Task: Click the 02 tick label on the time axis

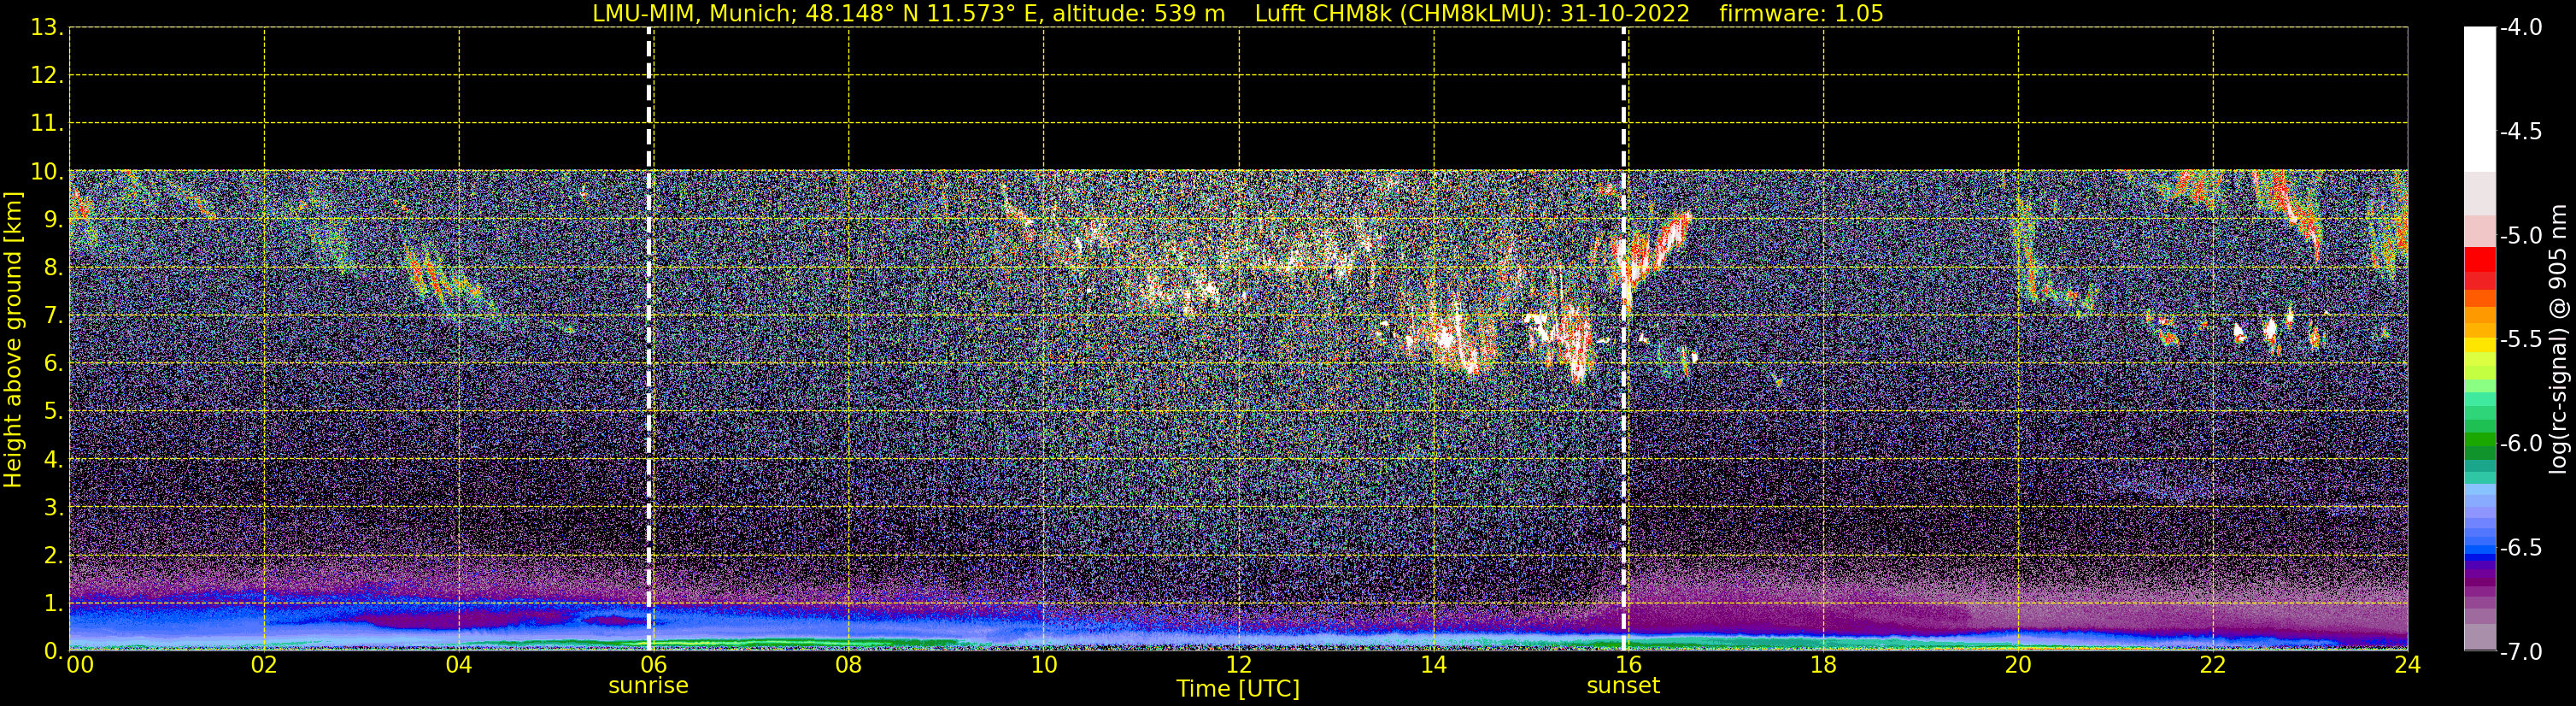Action: tap(264, 665)
